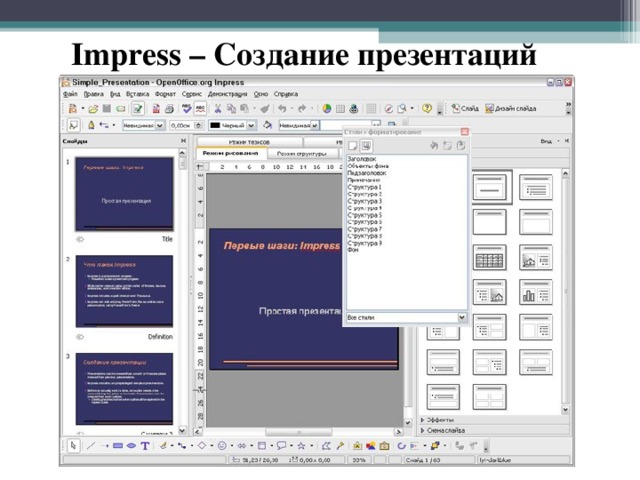The image size is (640, 480).
Task: Select the Rectangle drawing tool
Action: (118, 446)
